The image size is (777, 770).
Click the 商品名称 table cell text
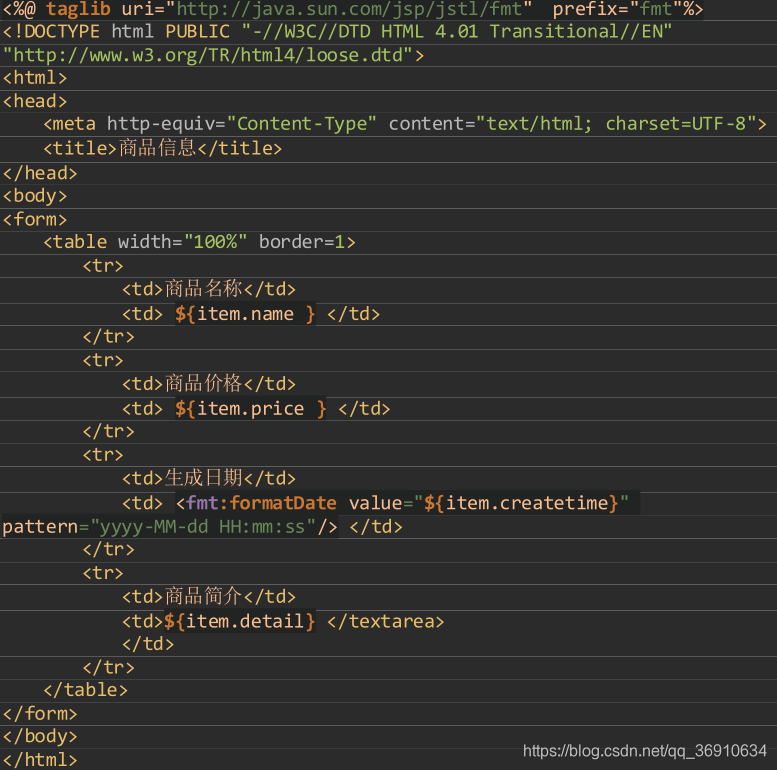pos(203,289)
